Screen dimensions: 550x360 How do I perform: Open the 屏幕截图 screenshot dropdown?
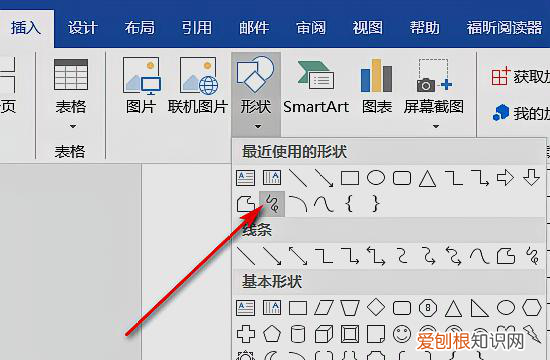tap(434, 93)
